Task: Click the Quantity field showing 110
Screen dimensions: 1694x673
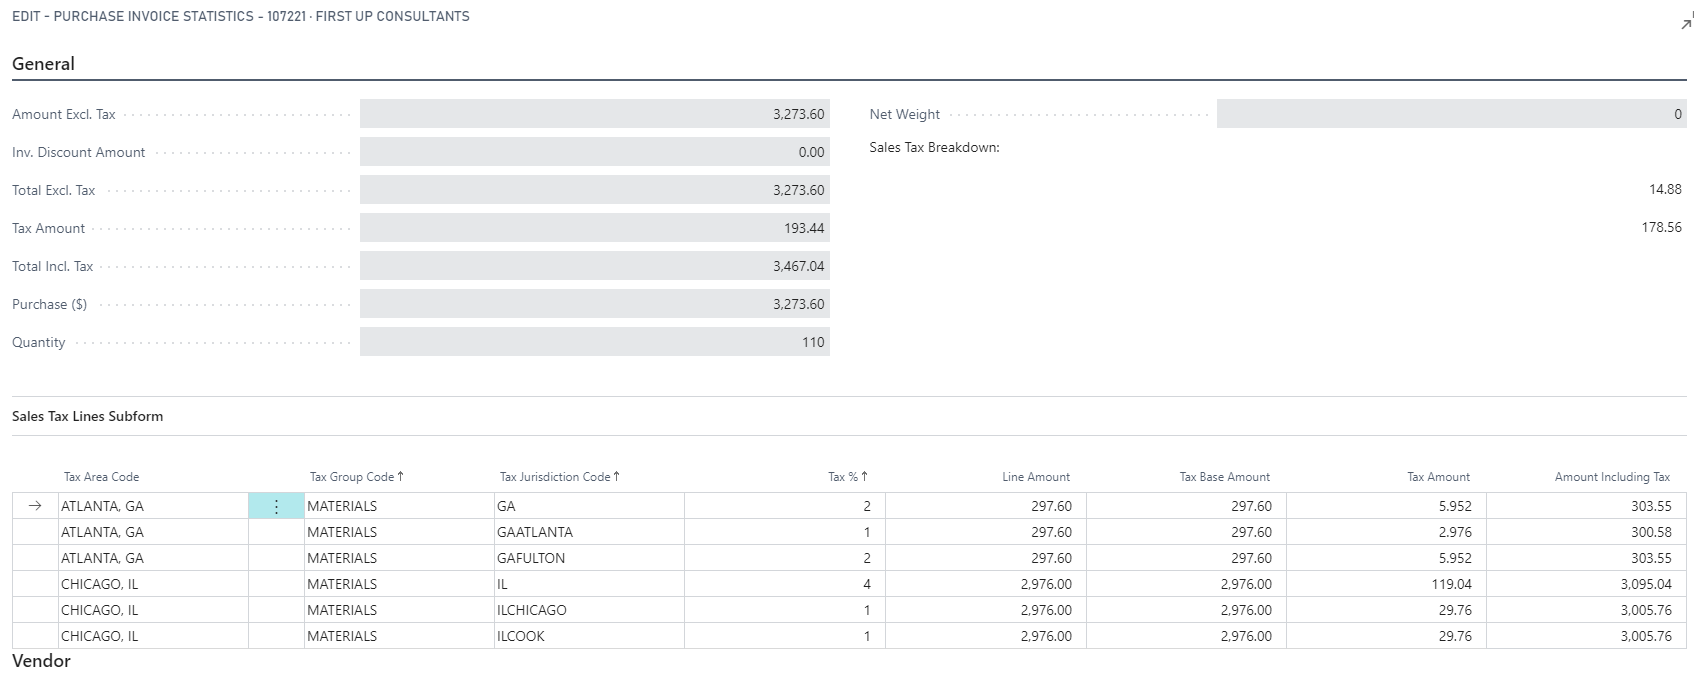Action: click(x=595, y=342)
